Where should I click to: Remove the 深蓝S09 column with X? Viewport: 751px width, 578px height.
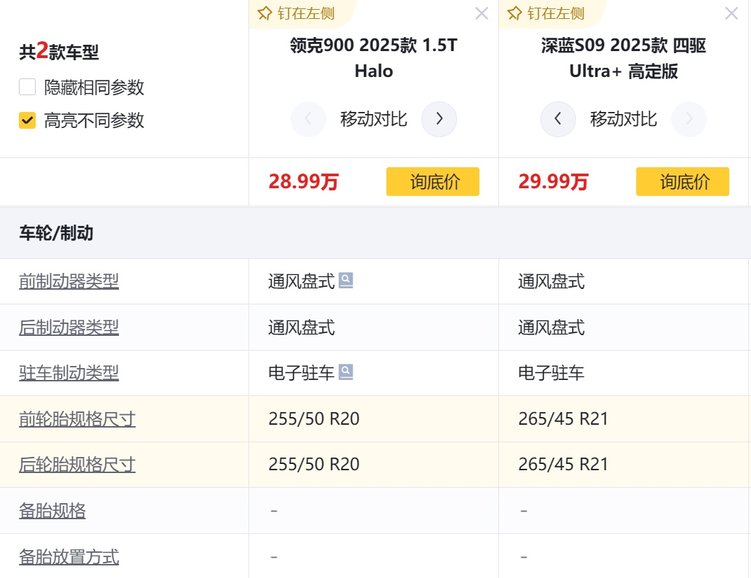click(731, 13)
